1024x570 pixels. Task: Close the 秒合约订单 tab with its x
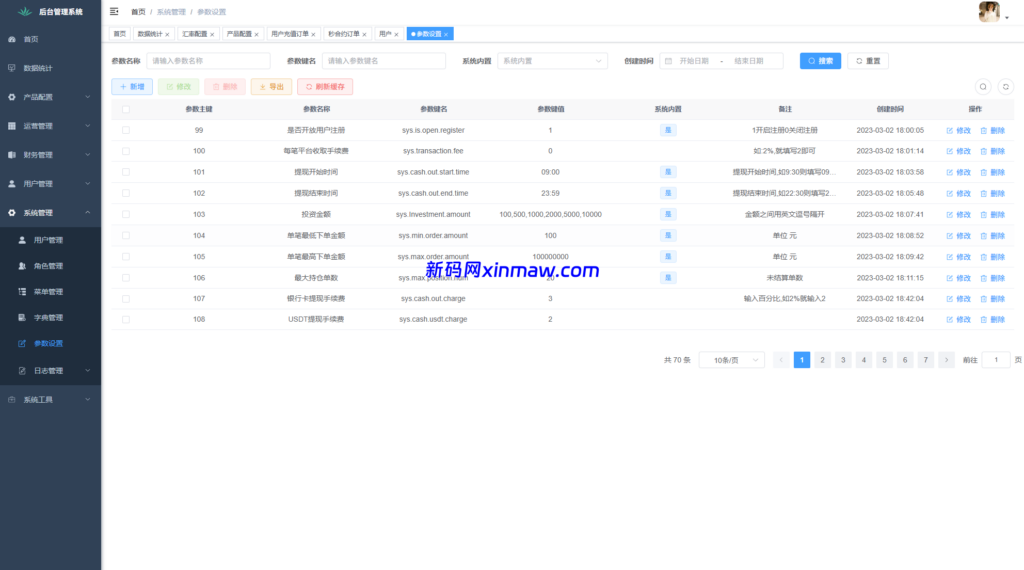tap(364, 35)
